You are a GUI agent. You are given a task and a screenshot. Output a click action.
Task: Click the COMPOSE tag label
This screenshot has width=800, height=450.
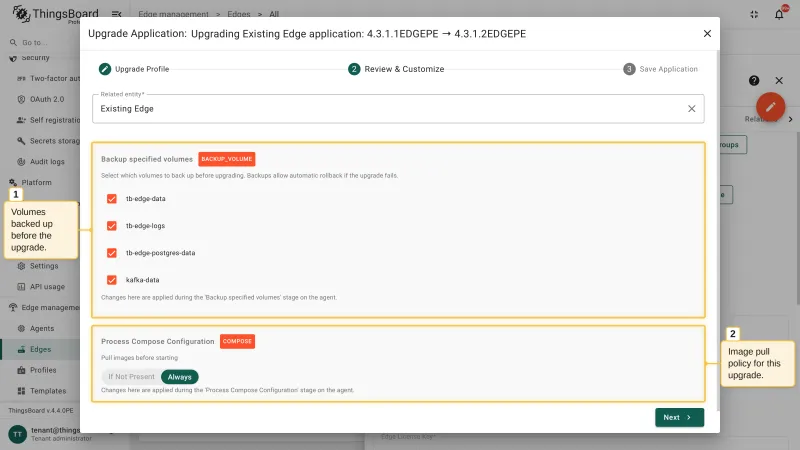[x=237, y=341]
